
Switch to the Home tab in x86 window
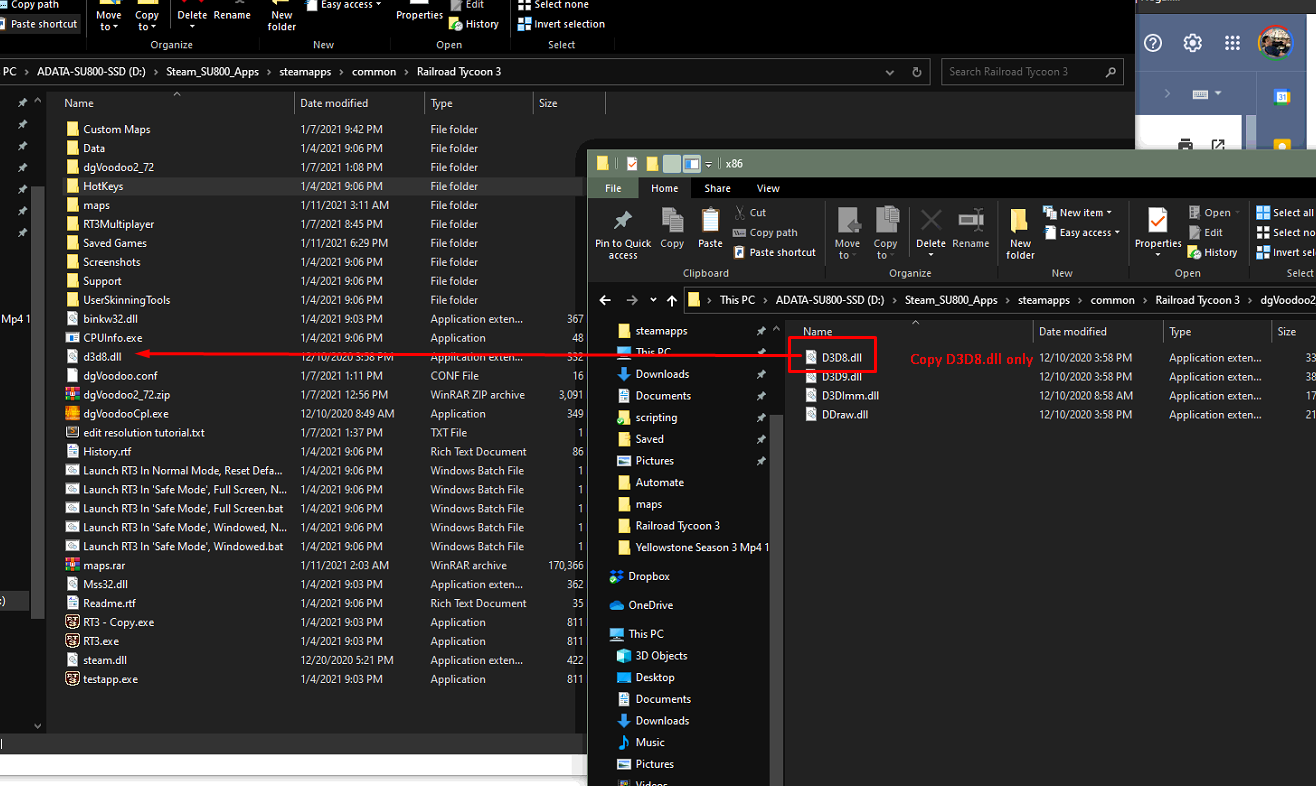coord(664,188)
